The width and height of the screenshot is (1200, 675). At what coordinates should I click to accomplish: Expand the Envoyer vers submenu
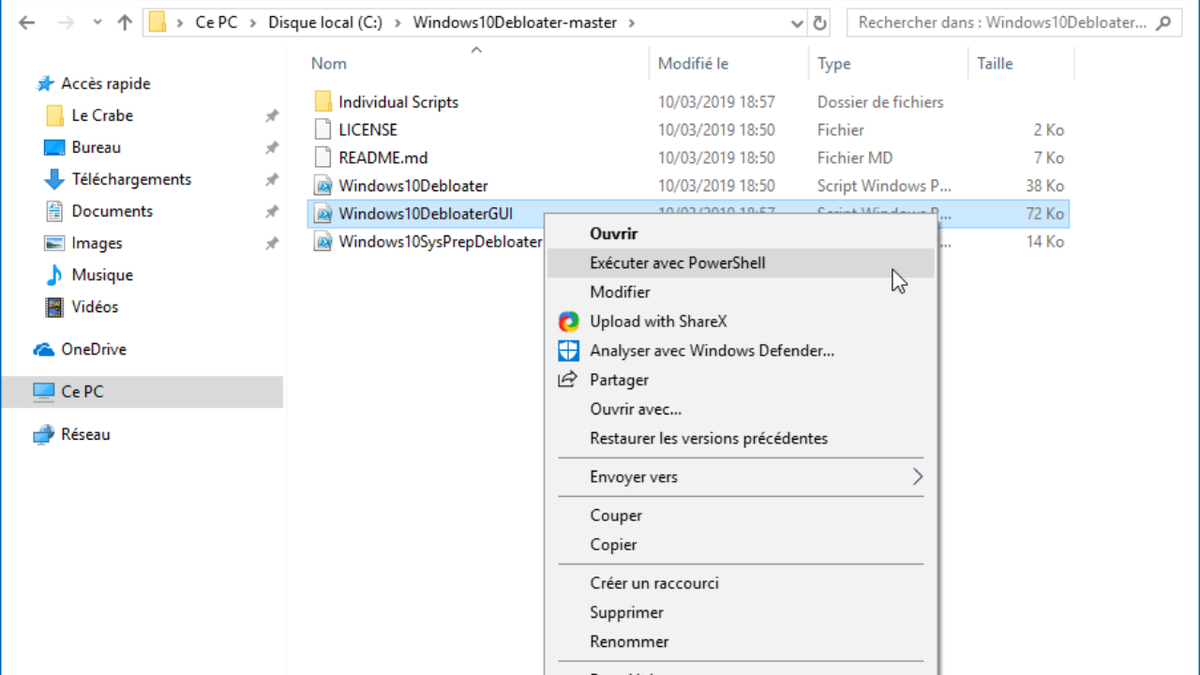click(x=741, y=477)
